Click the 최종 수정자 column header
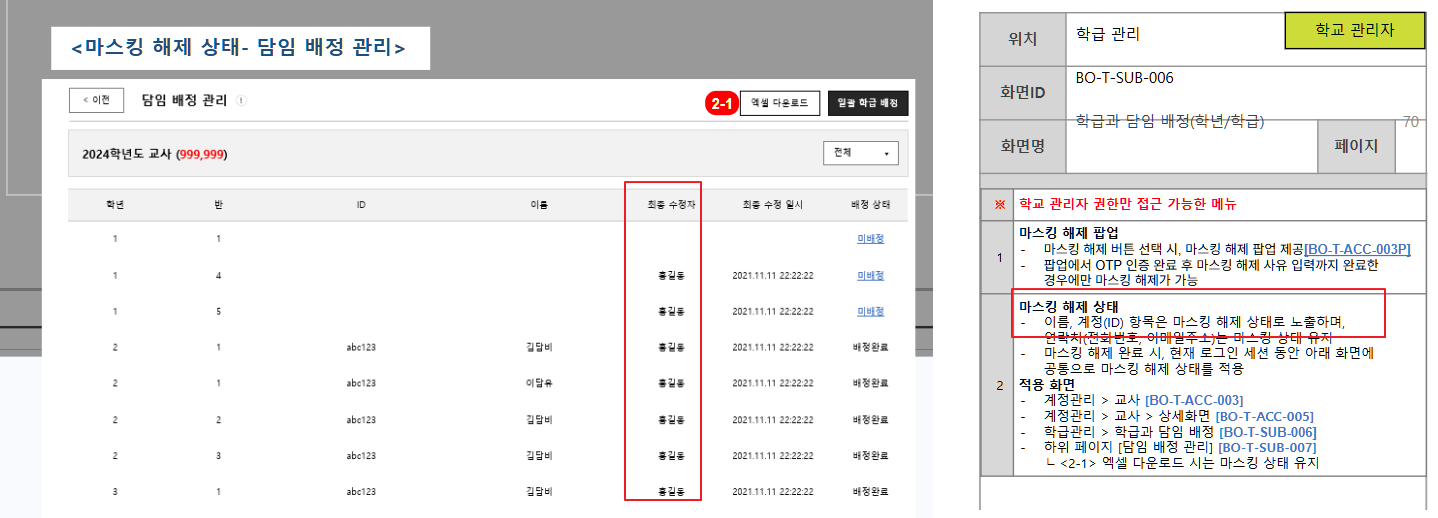This screenshot has height=518, width=1438. (x=663, y=205)
